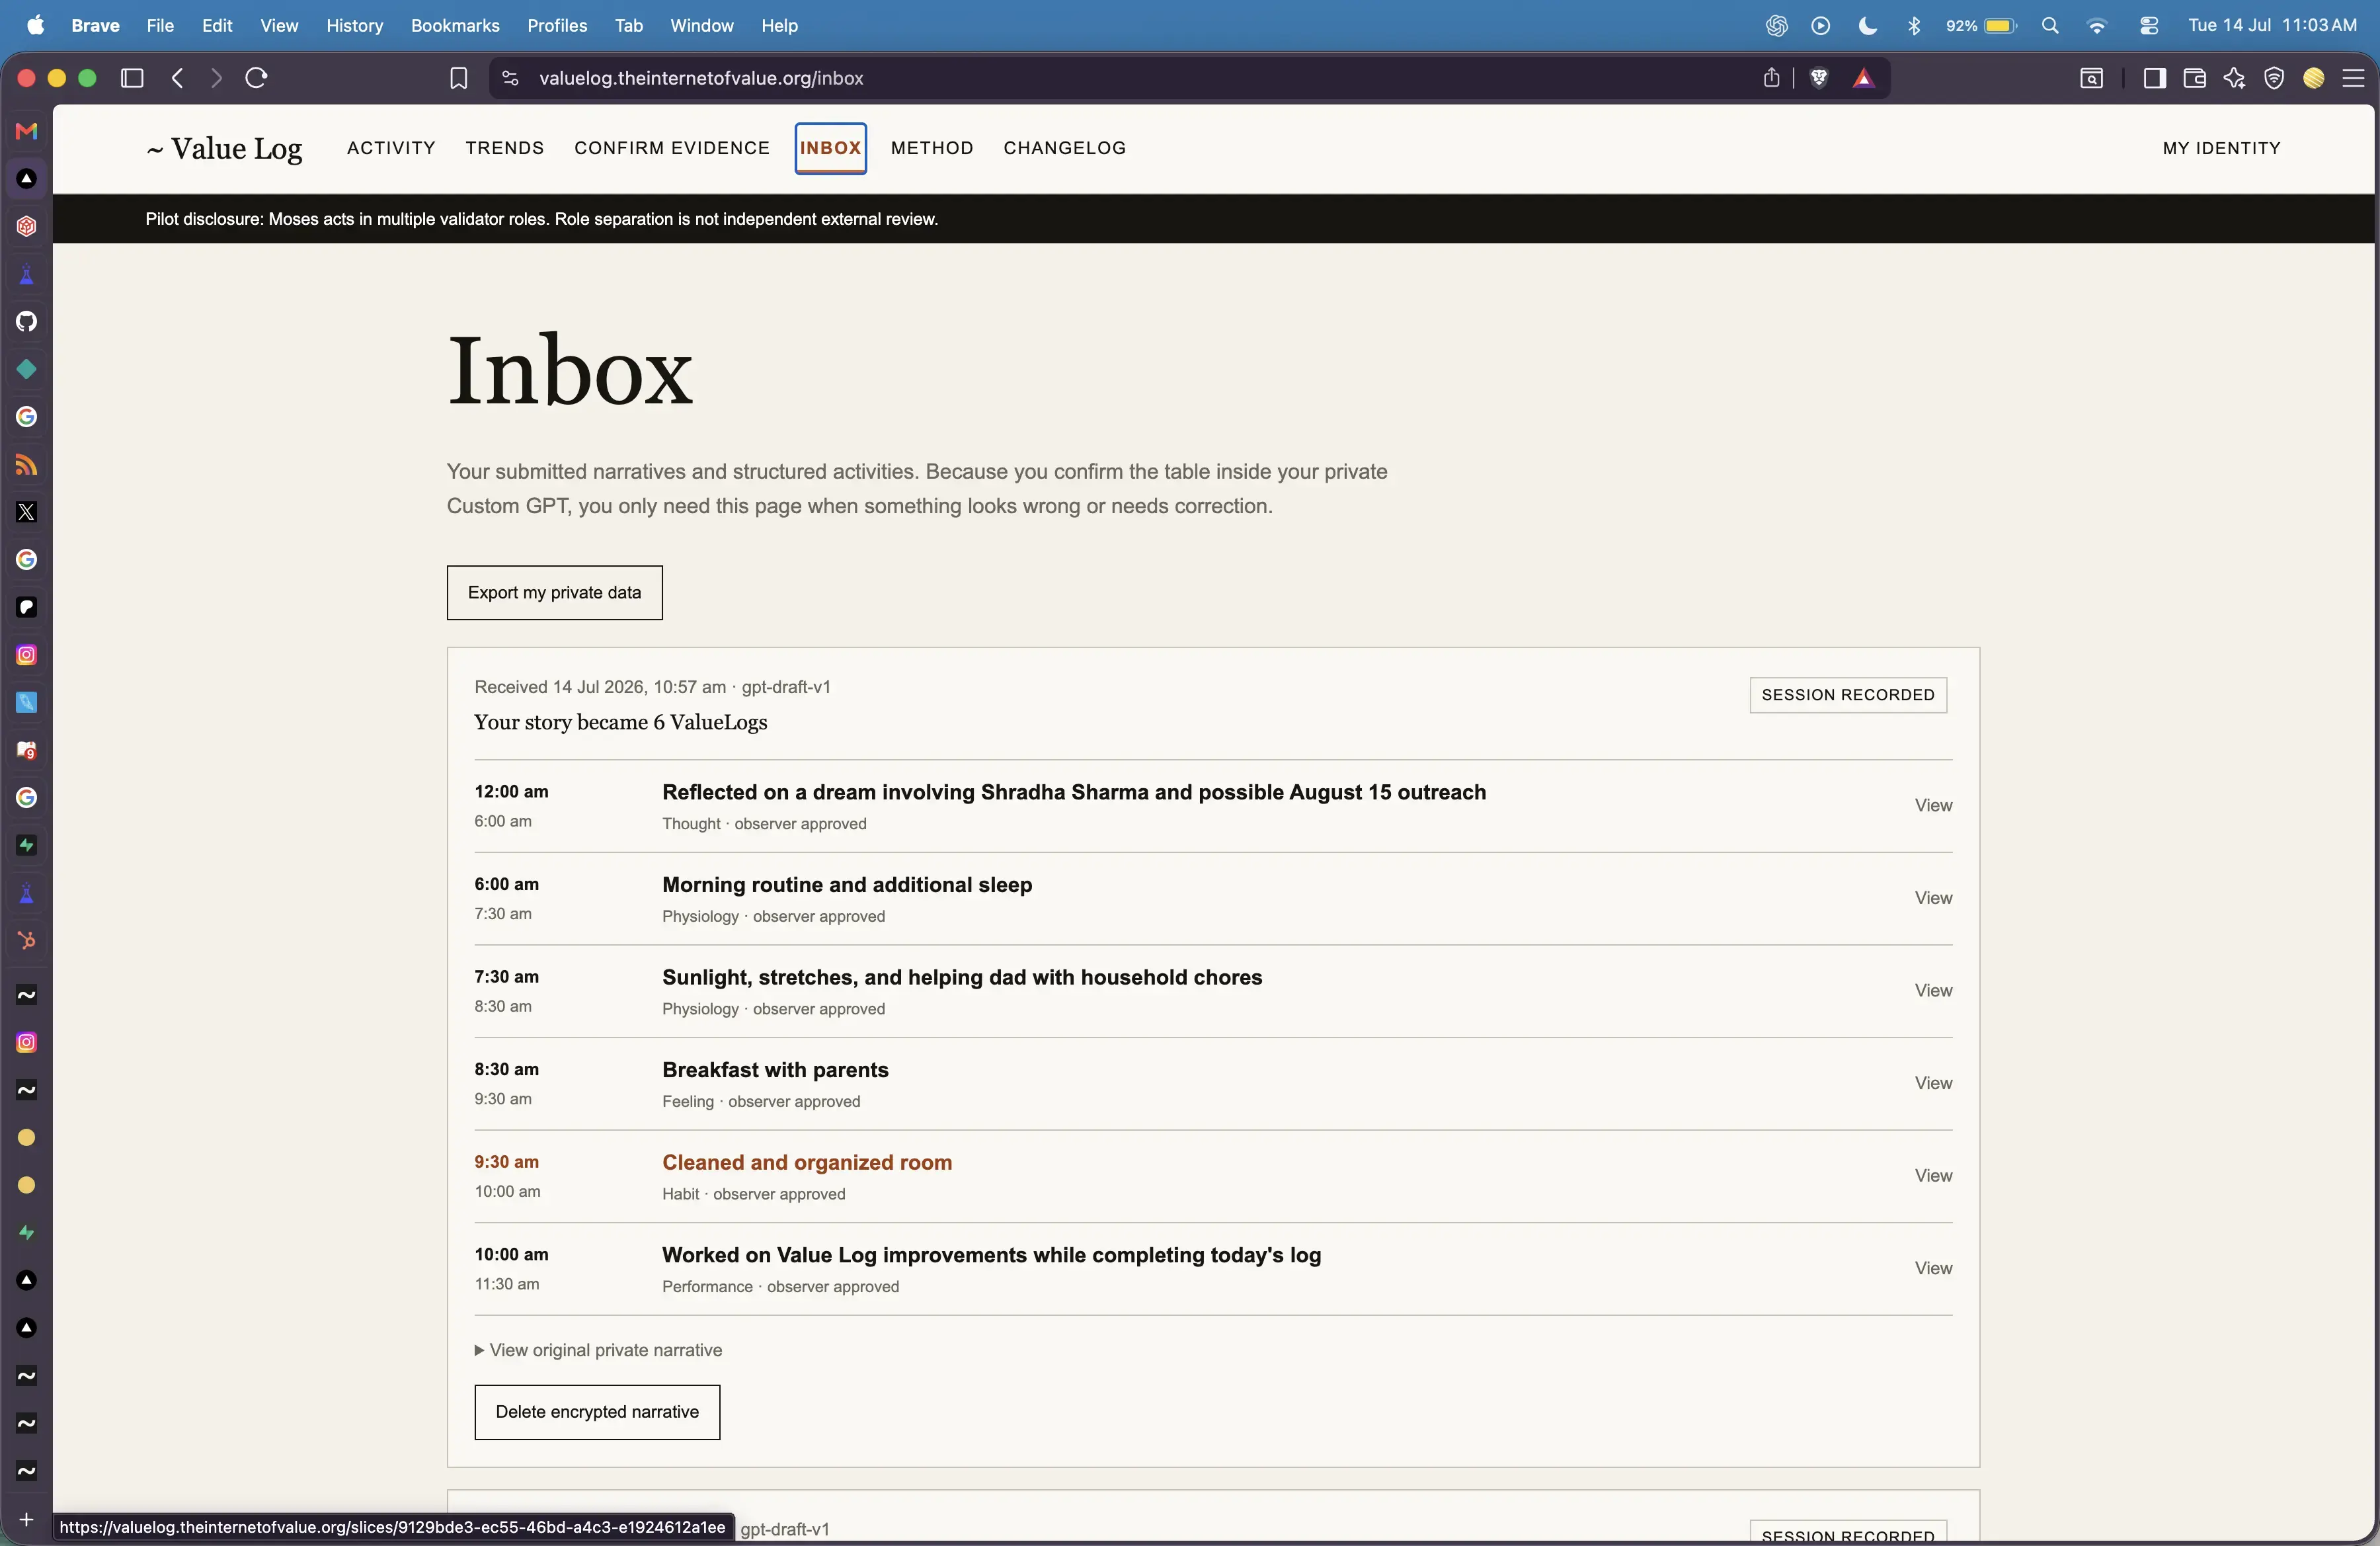
Task: Click View for Breakfast with parents
Action: pos(1933,1083)
